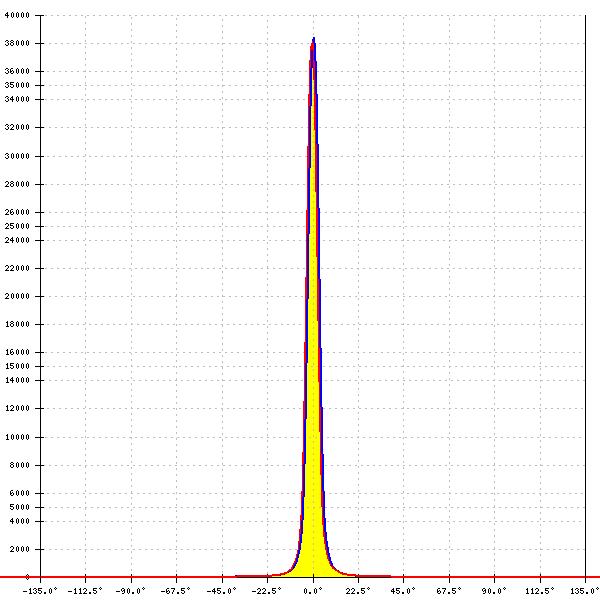Click the 22.5° x-axis label

click(x=358, y=591)
